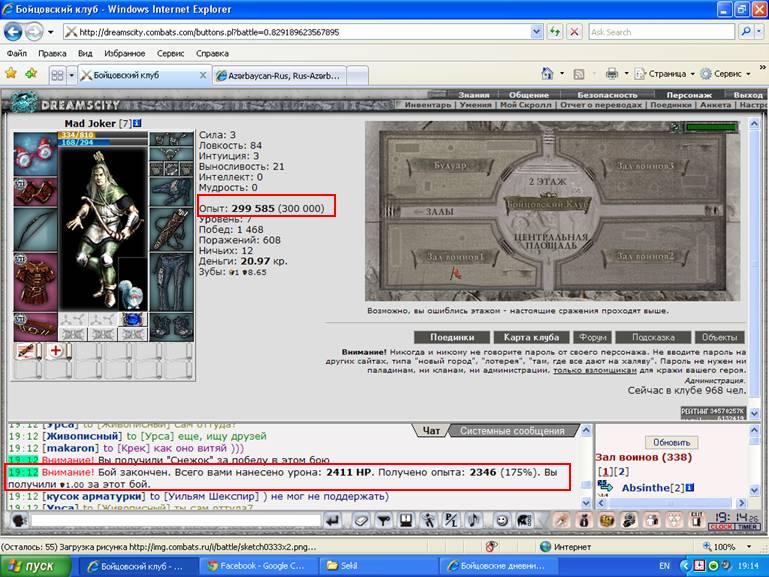This screenshot has height=577, width=769.
Task: Open the Страница dropdown menu
Action: click(665, 74)
